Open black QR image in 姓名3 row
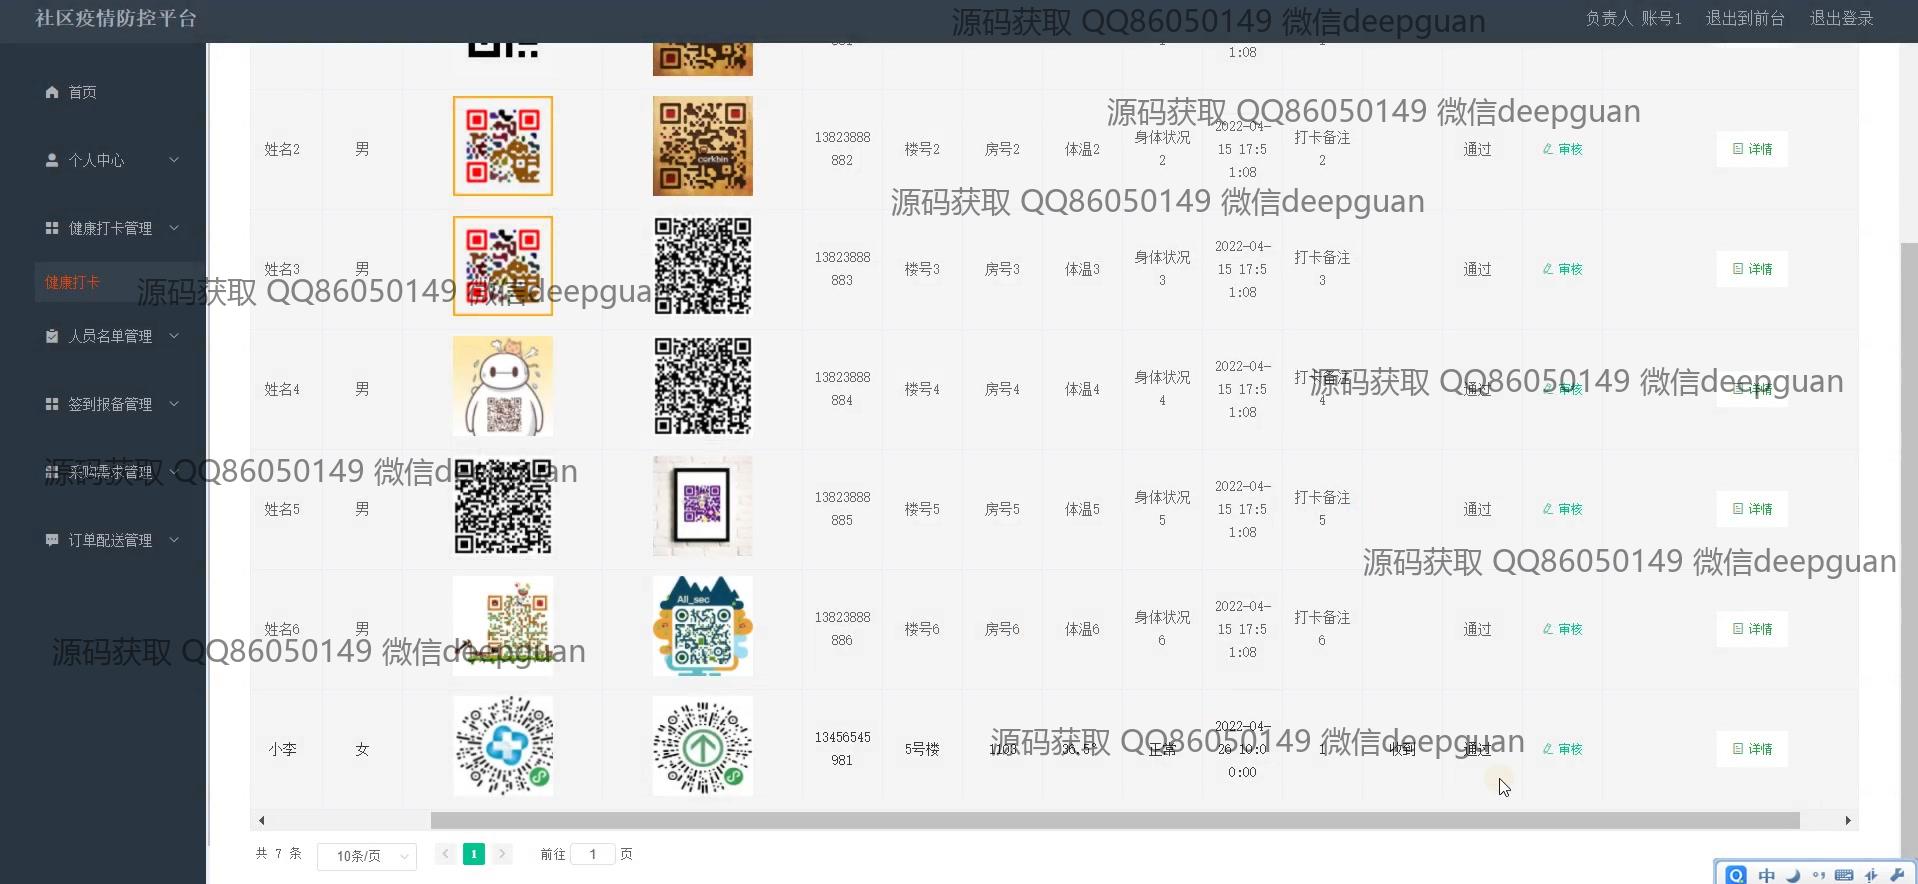The width and height of the screenshot is (1918, 884). coord(703,266)
